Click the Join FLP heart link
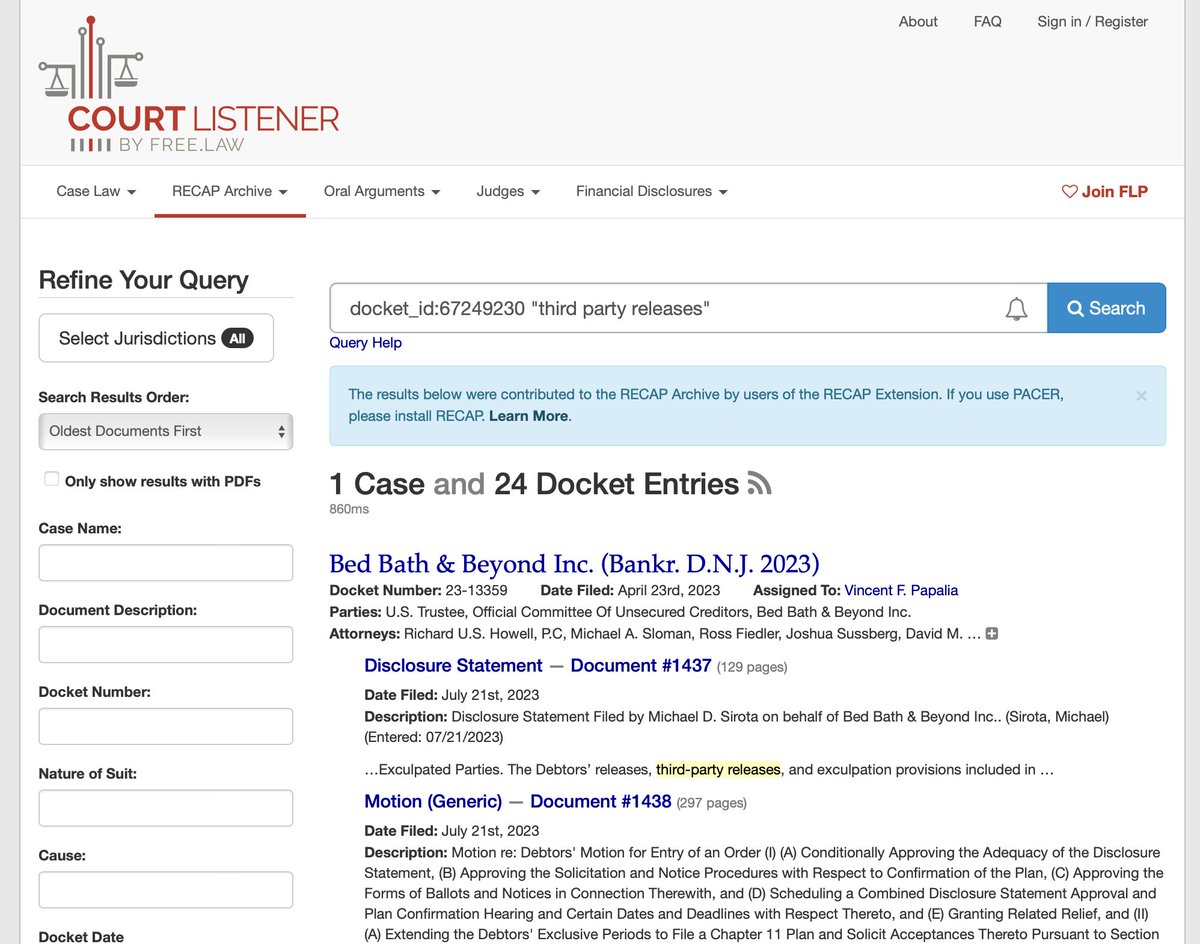This screenshot has width=1200, height=944. [x=1105, y=191]
